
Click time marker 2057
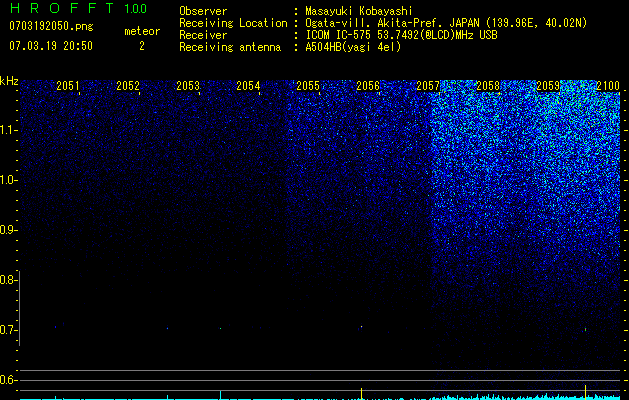[428, 86]
